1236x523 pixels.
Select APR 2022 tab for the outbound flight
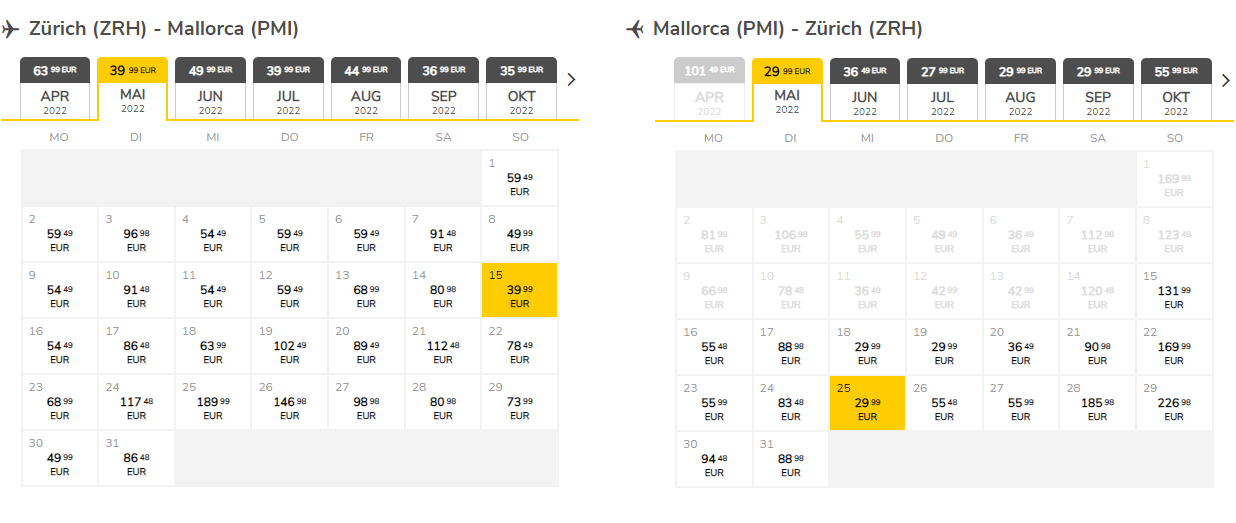click(55, 88)
